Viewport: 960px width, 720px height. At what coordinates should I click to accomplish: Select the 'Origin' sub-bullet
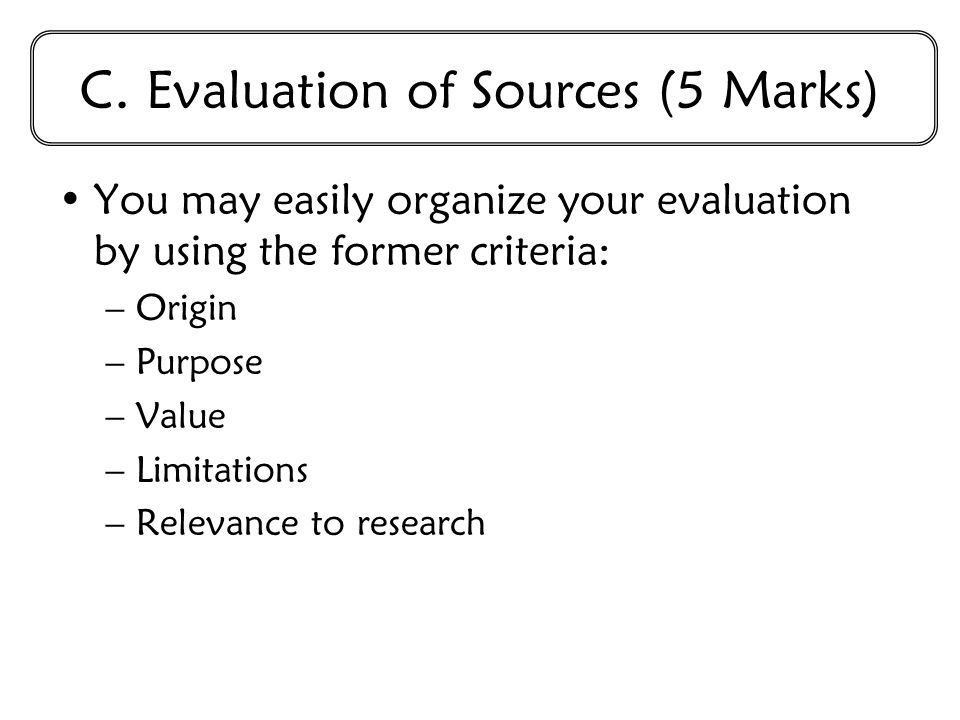click(x=186, y=308)
